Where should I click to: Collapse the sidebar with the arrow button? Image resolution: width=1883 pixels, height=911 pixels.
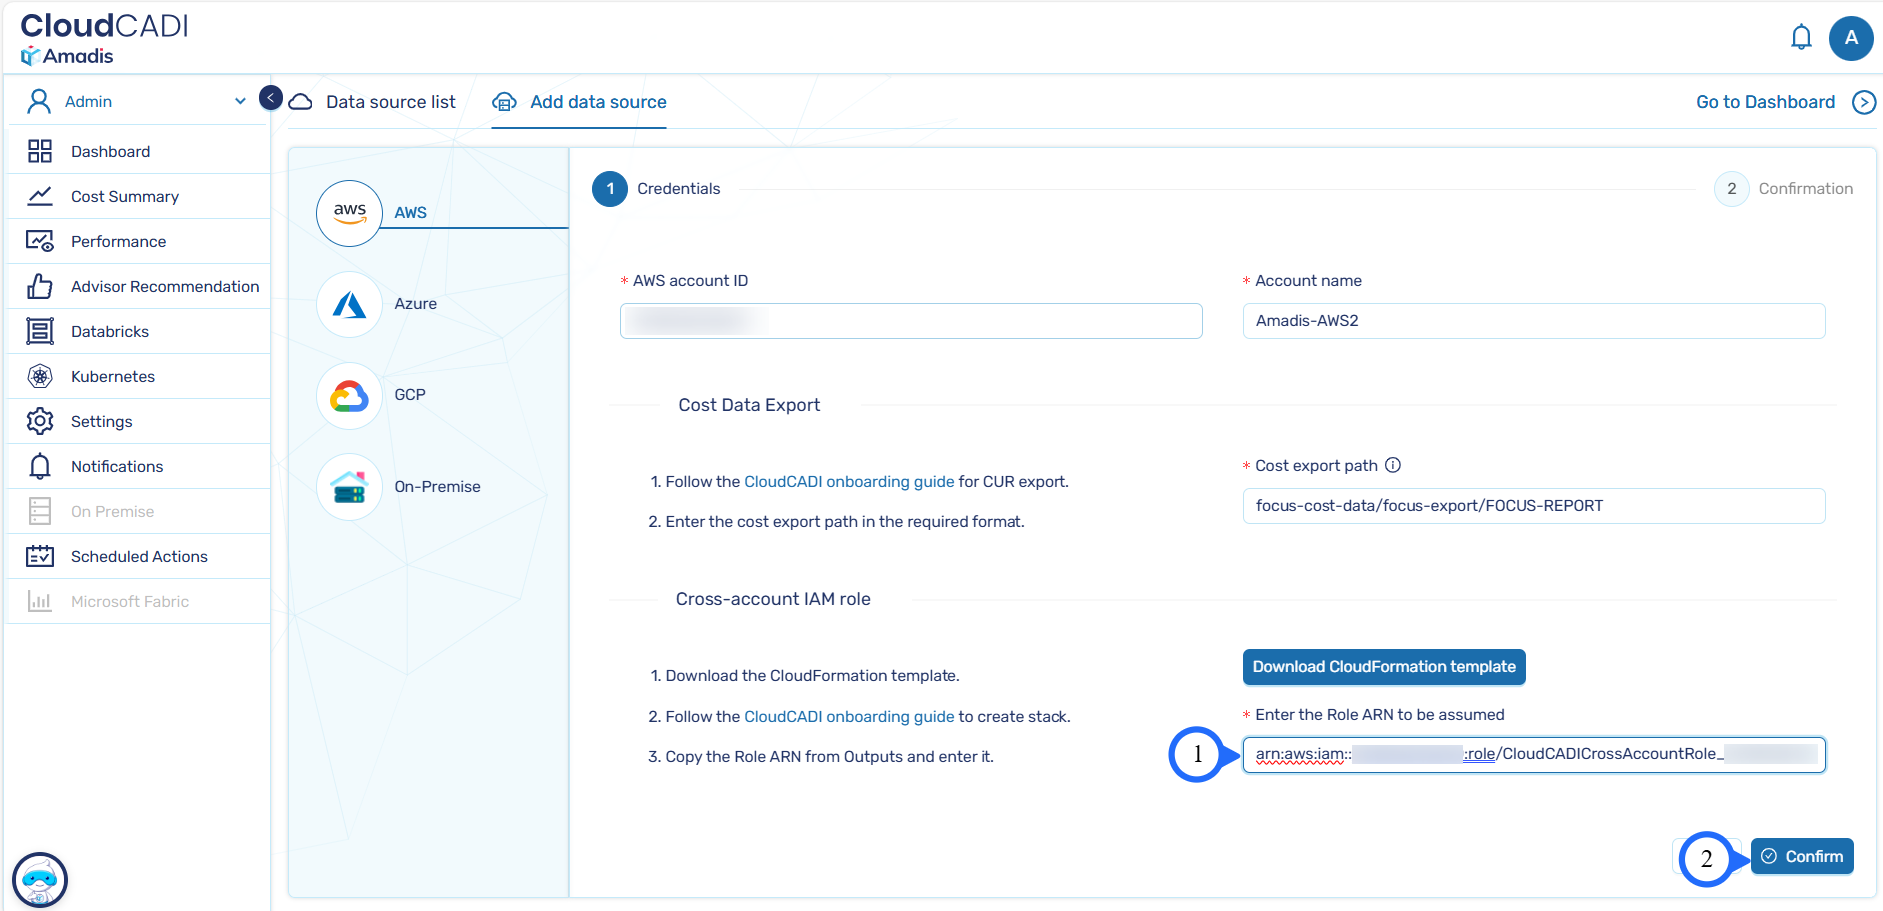pos(270,97)
